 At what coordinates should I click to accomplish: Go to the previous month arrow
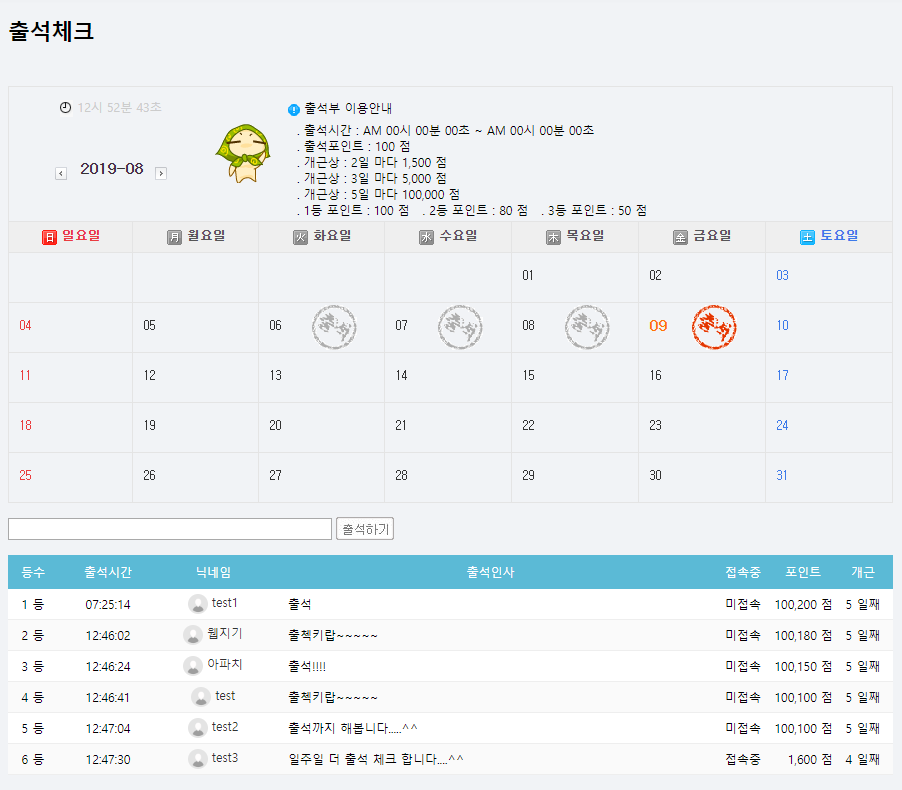click(x=61, y=173)
